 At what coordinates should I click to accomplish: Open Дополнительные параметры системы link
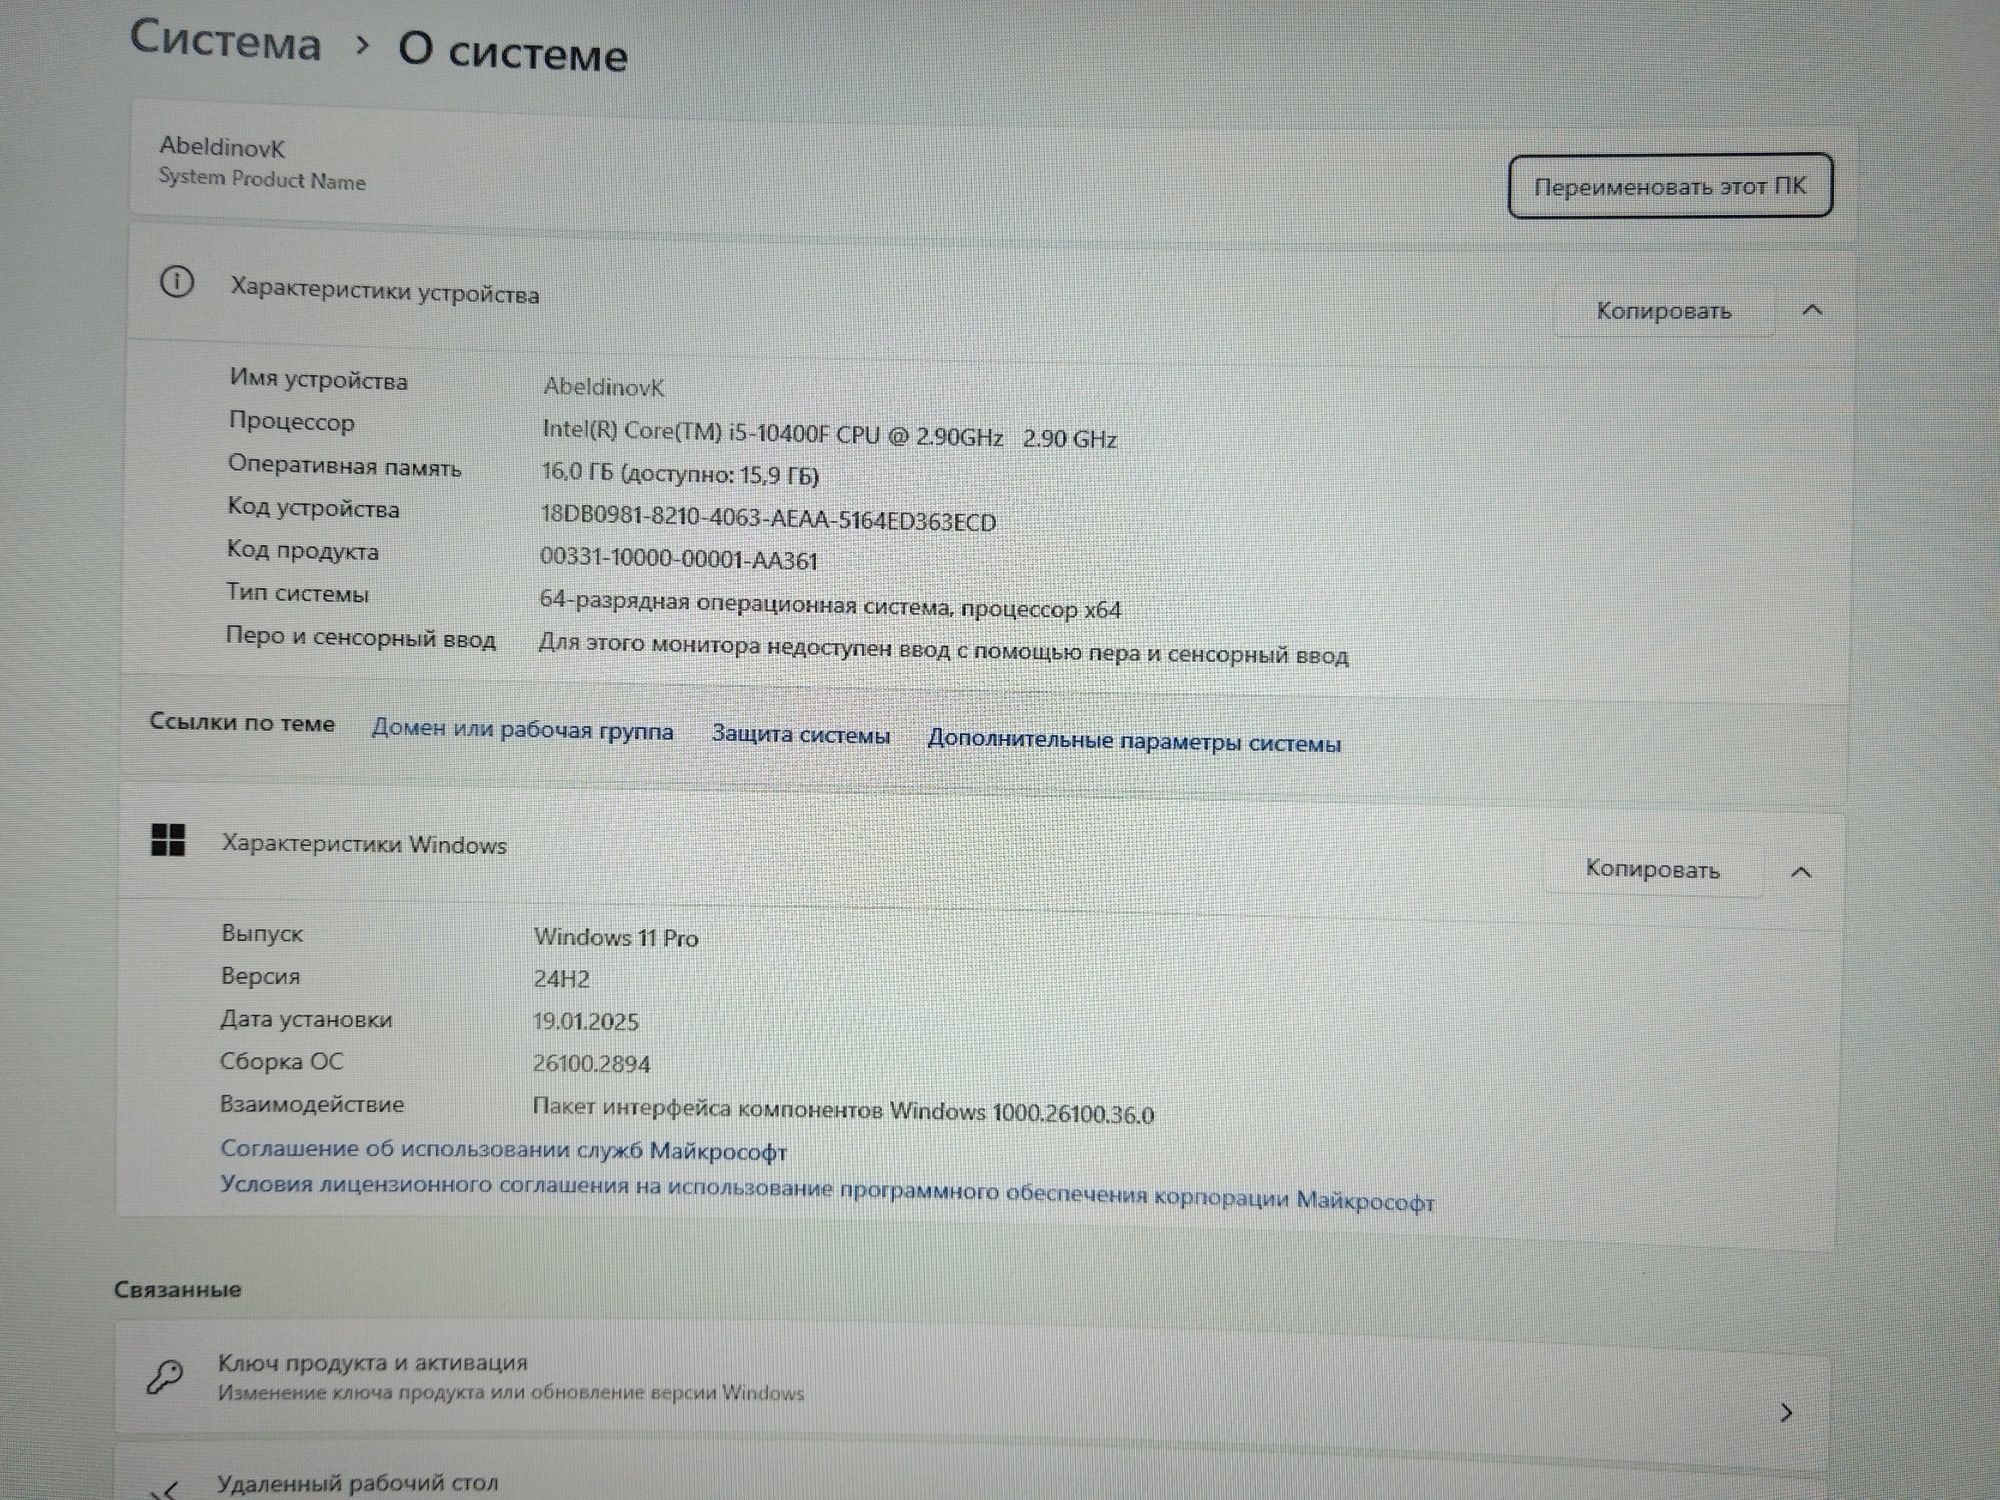click(1133, 742)
